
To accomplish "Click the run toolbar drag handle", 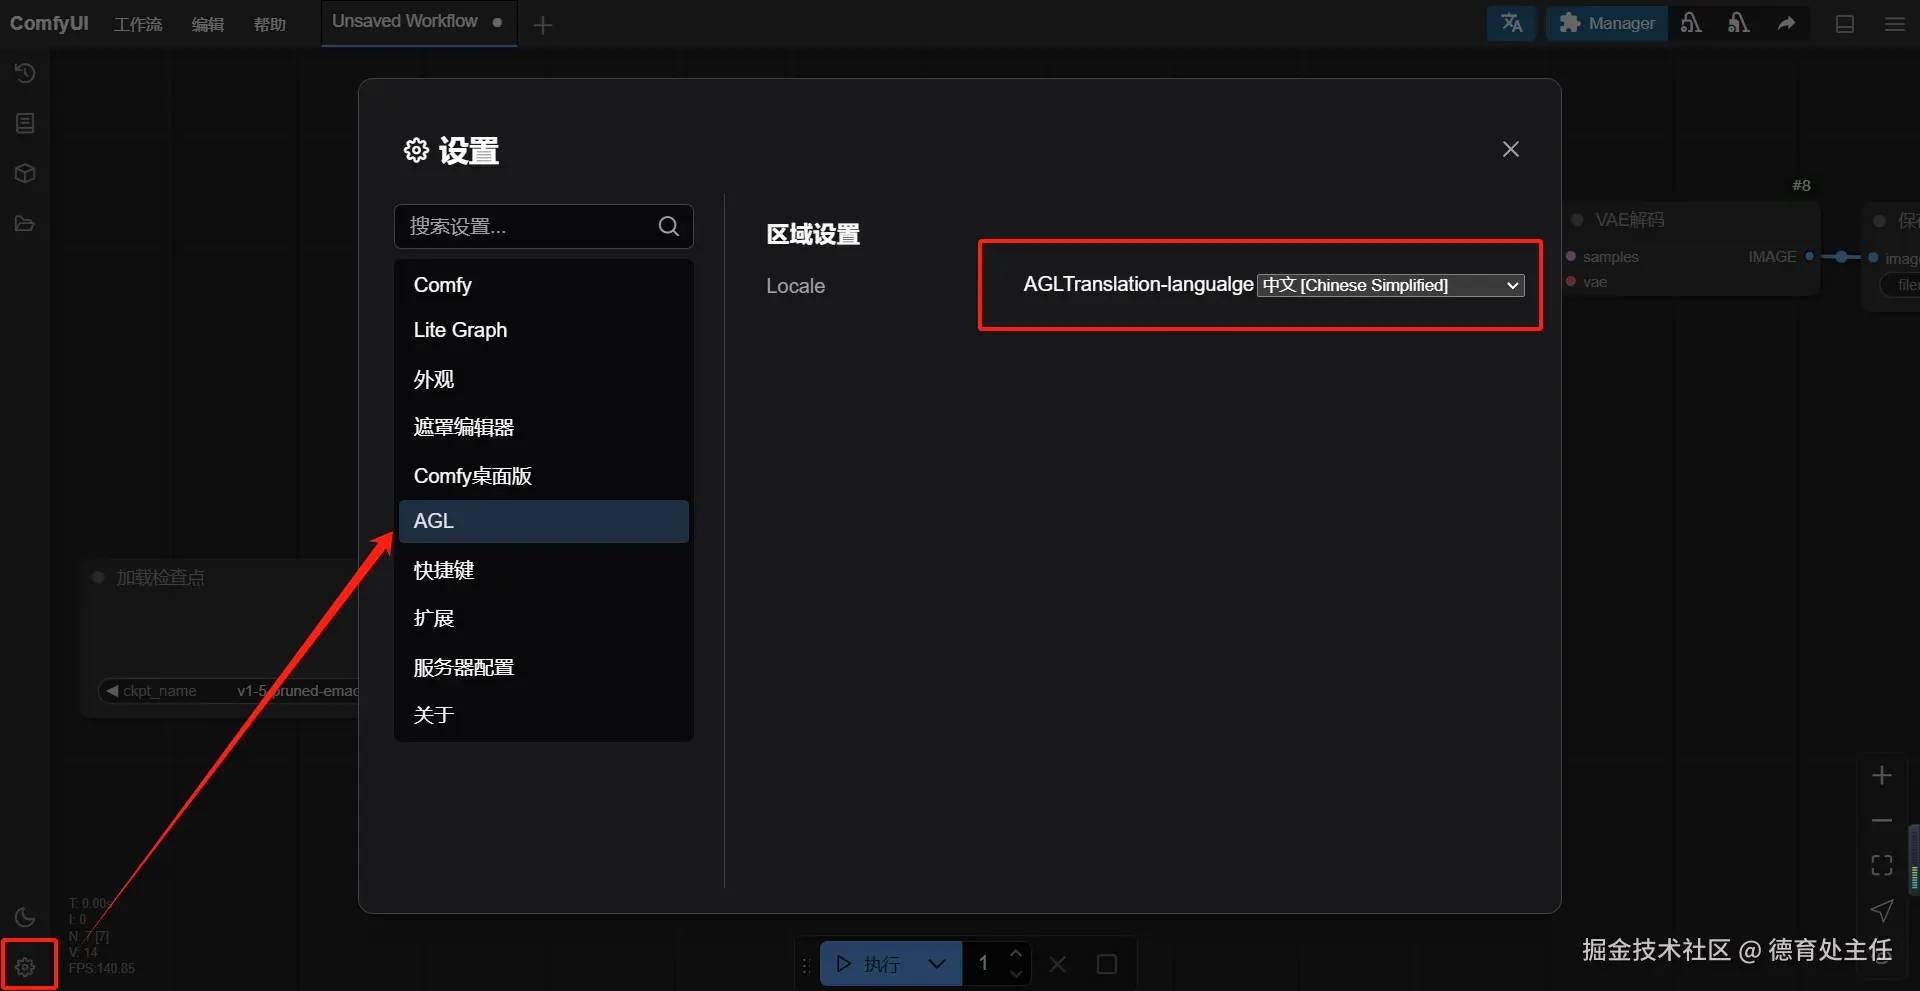I will [806, 965].
